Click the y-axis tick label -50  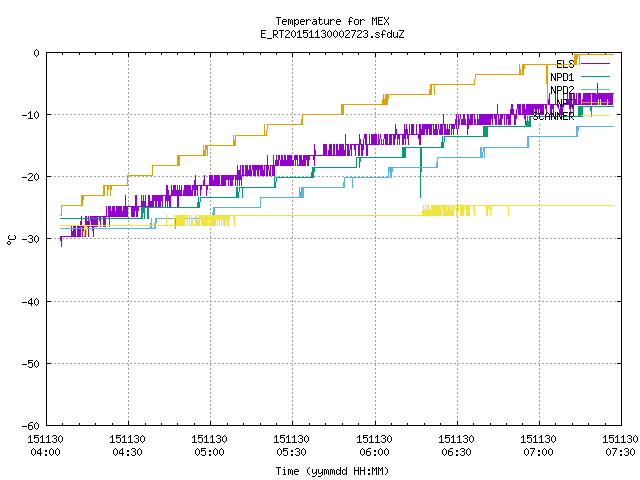[31, 364]
